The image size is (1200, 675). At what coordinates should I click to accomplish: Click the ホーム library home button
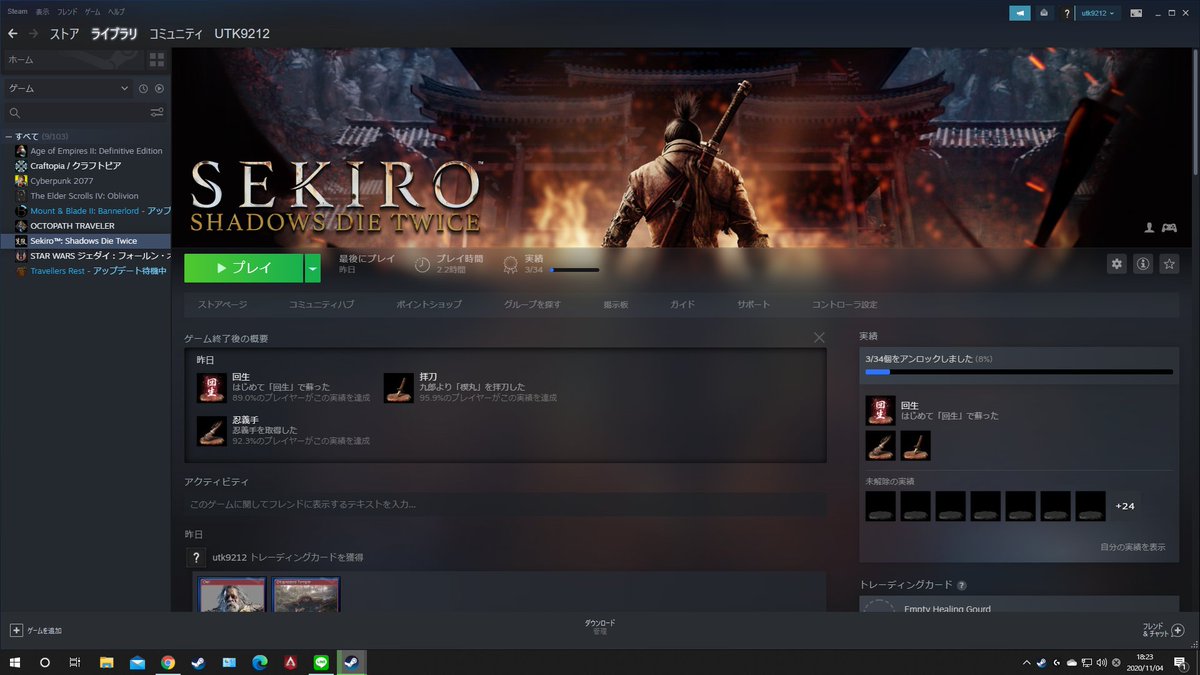[73, 60]
